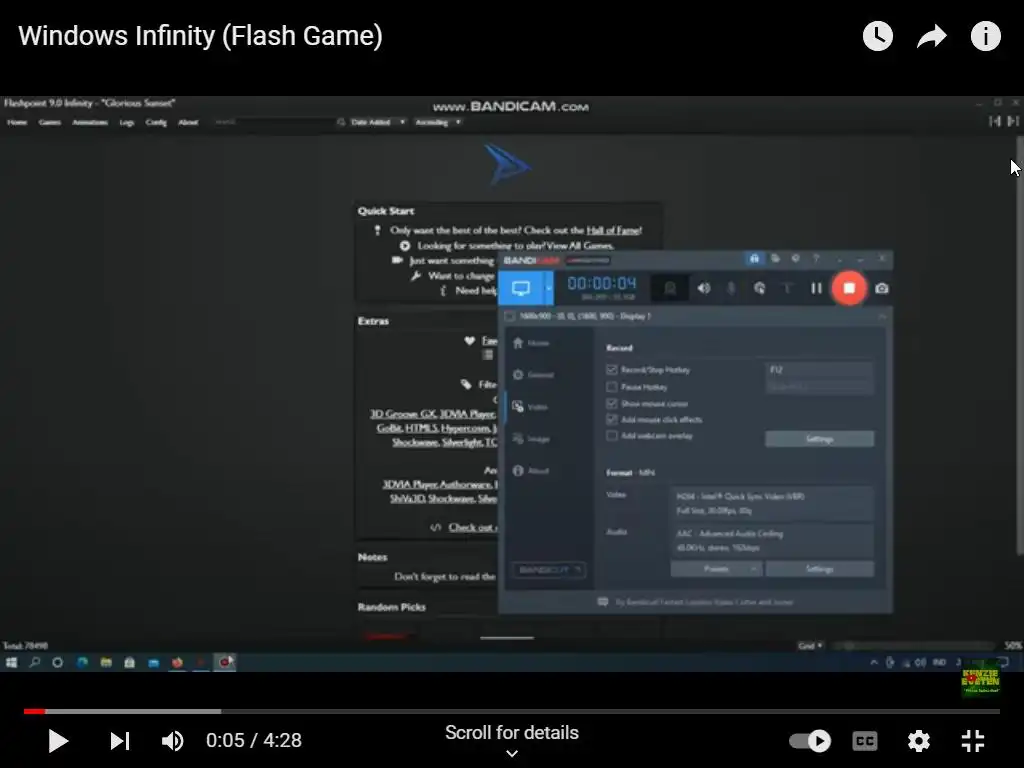
Task: Click Bandicam webcam overlay icon
Action: click(x=670, y=288)
